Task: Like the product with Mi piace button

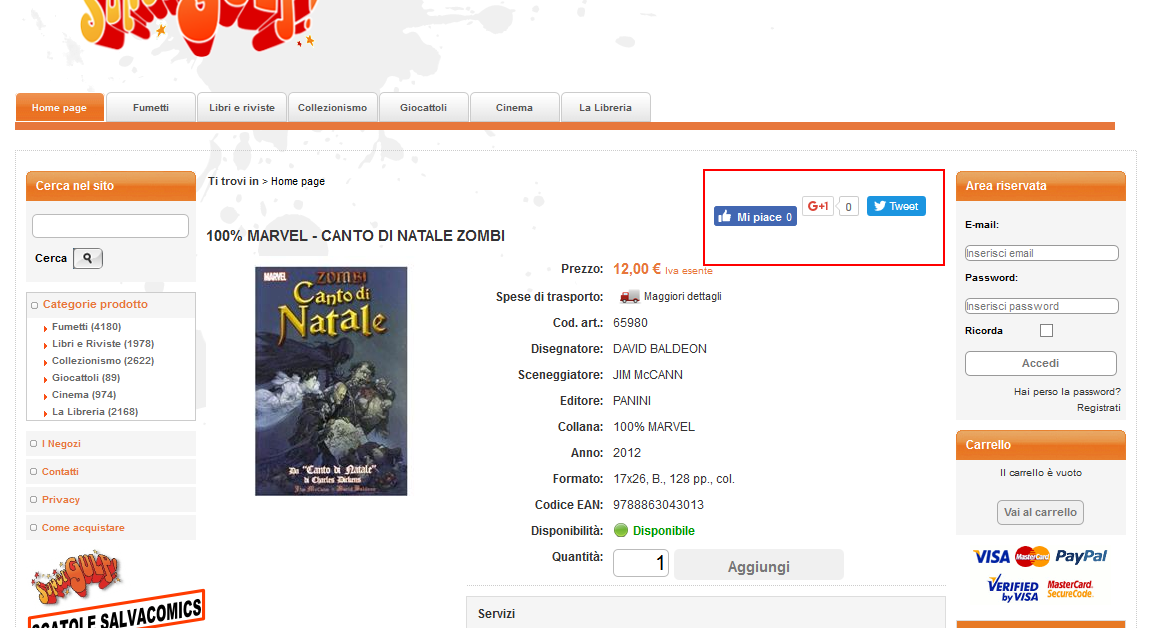Action: [755, 217]
